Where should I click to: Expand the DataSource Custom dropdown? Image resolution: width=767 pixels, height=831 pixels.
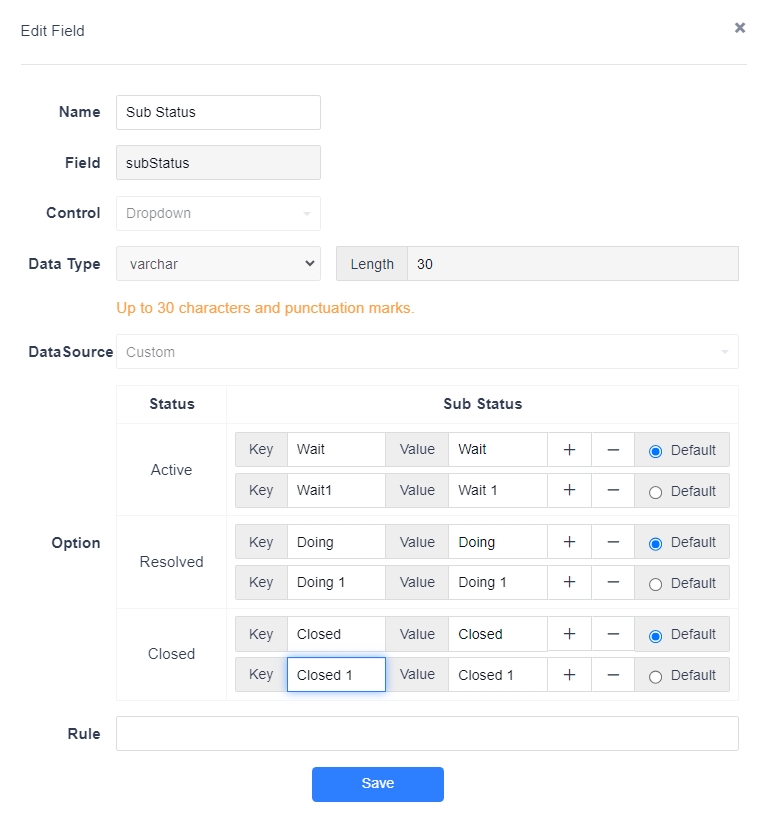click(427, 351)
